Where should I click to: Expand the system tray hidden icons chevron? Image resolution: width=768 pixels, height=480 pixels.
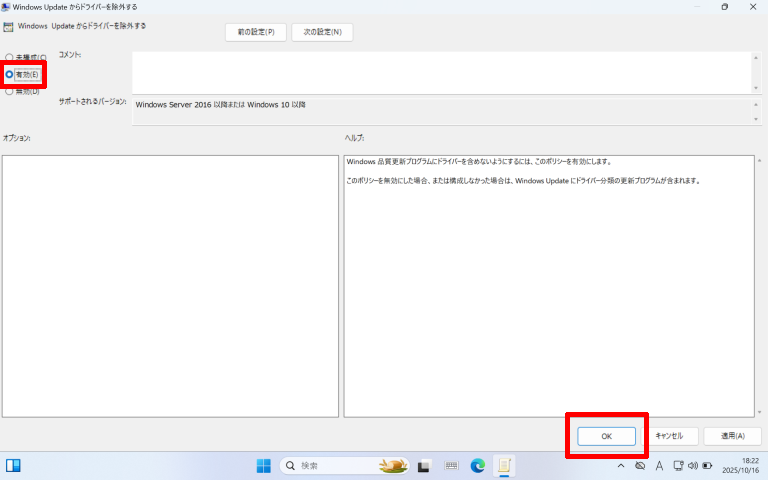[x=620, y=466]
